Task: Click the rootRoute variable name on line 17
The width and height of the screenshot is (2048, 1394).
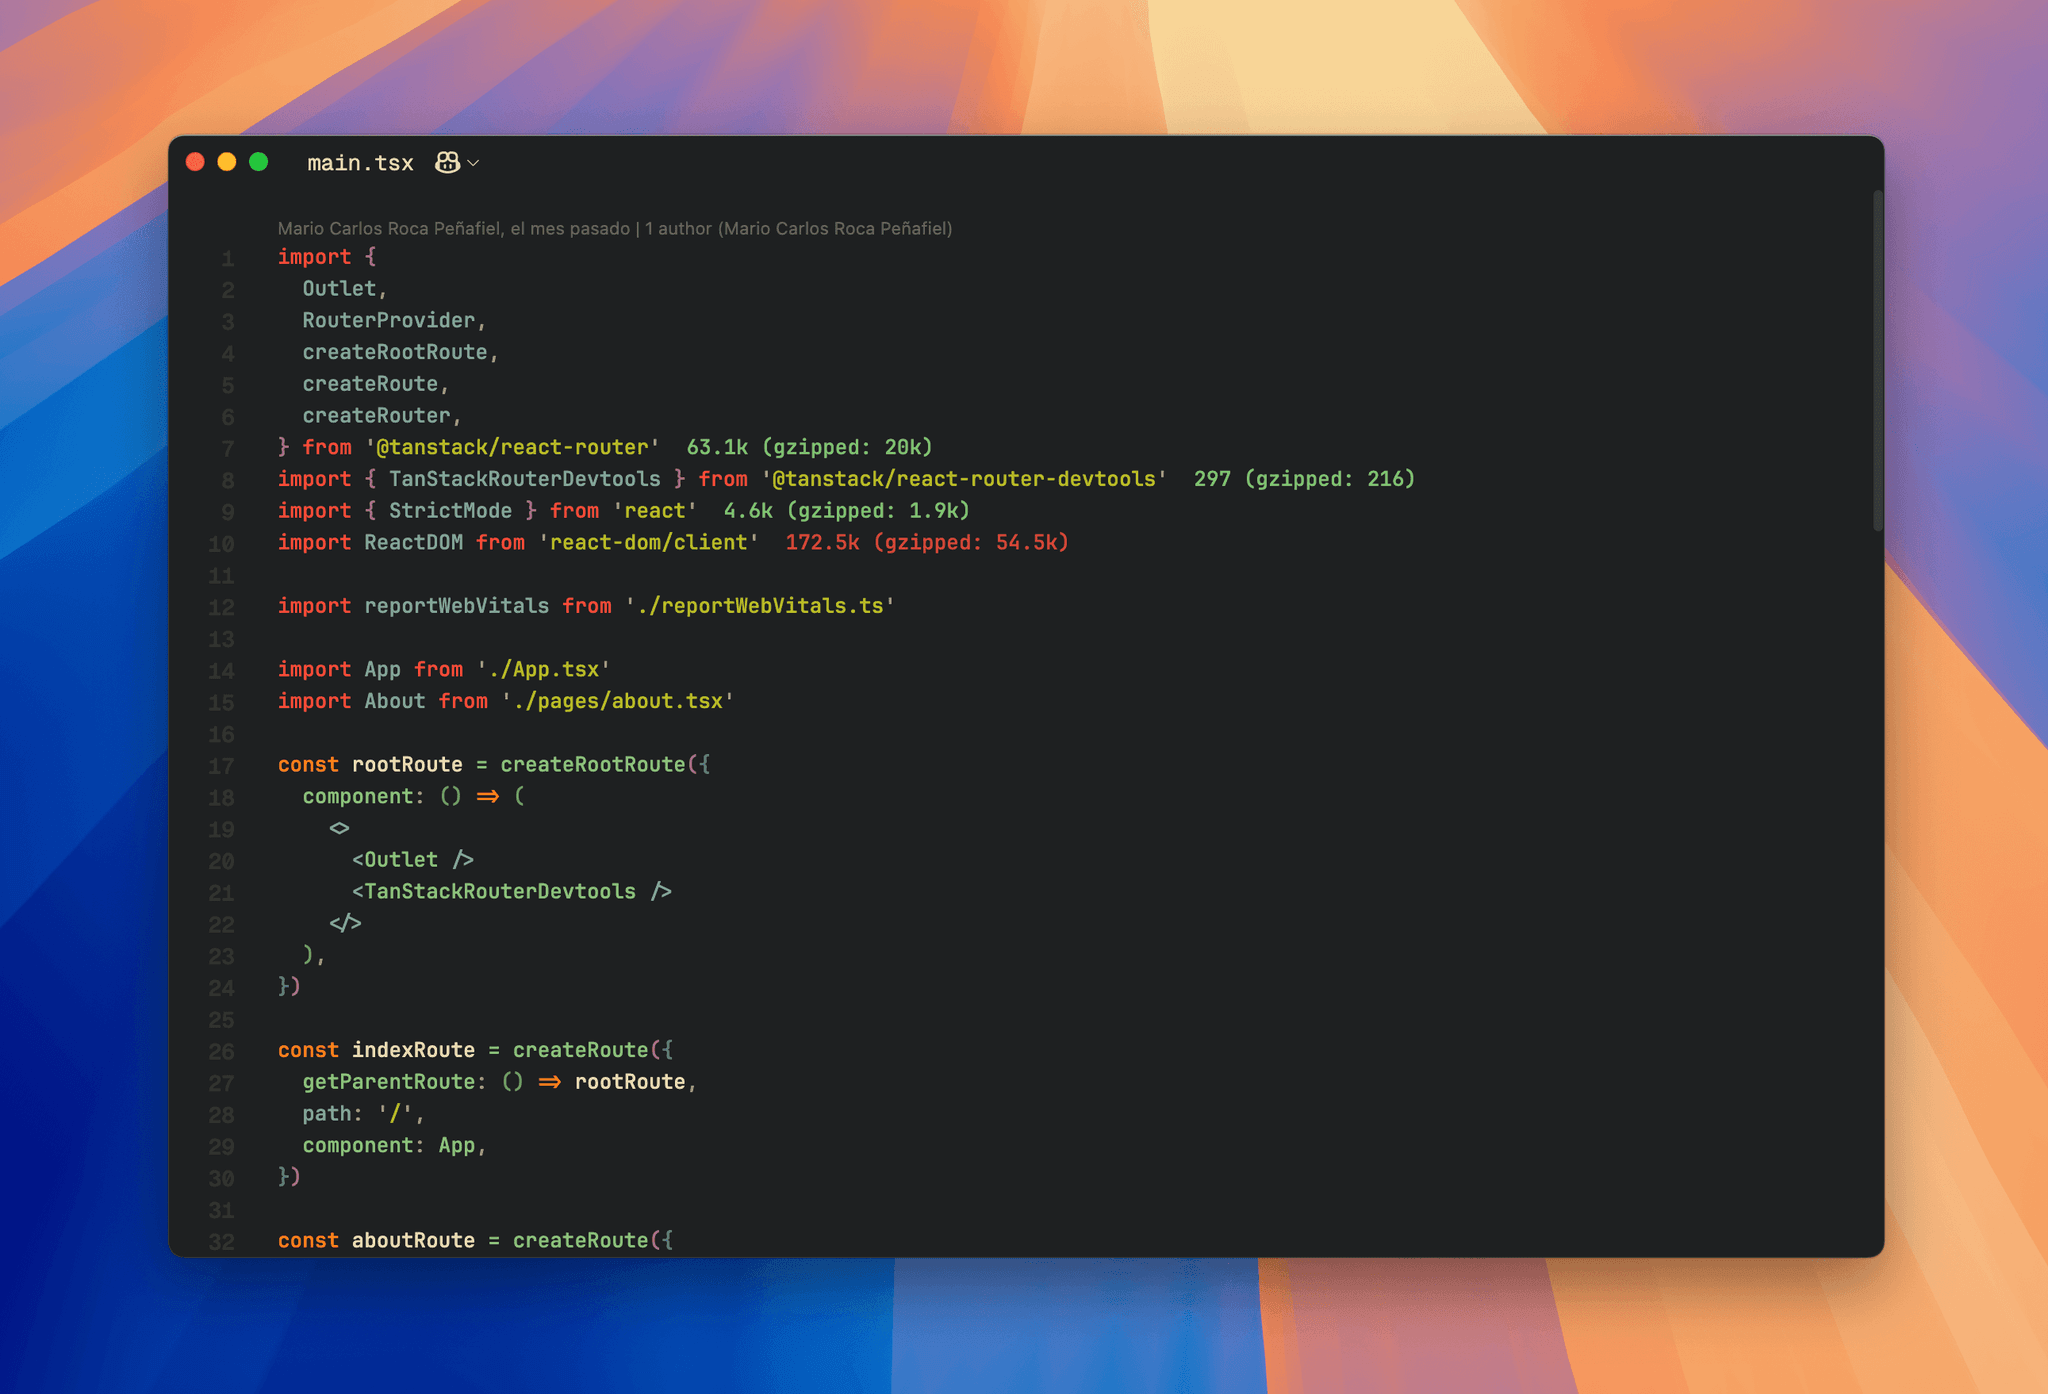Action: point(406,764)
